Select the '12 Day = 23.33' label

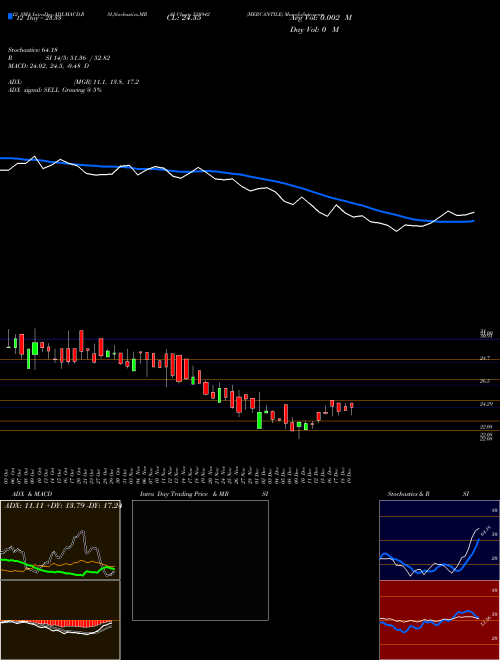(38, 18)
